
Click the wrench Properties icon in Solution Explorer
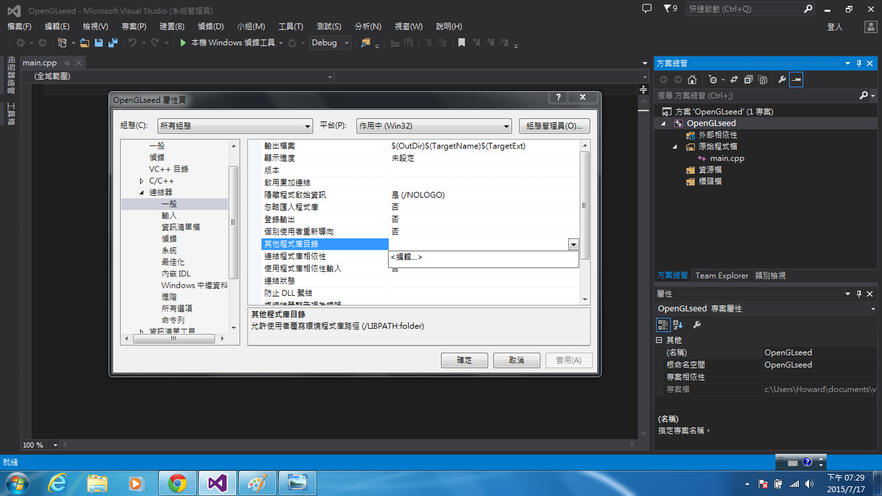782,80
